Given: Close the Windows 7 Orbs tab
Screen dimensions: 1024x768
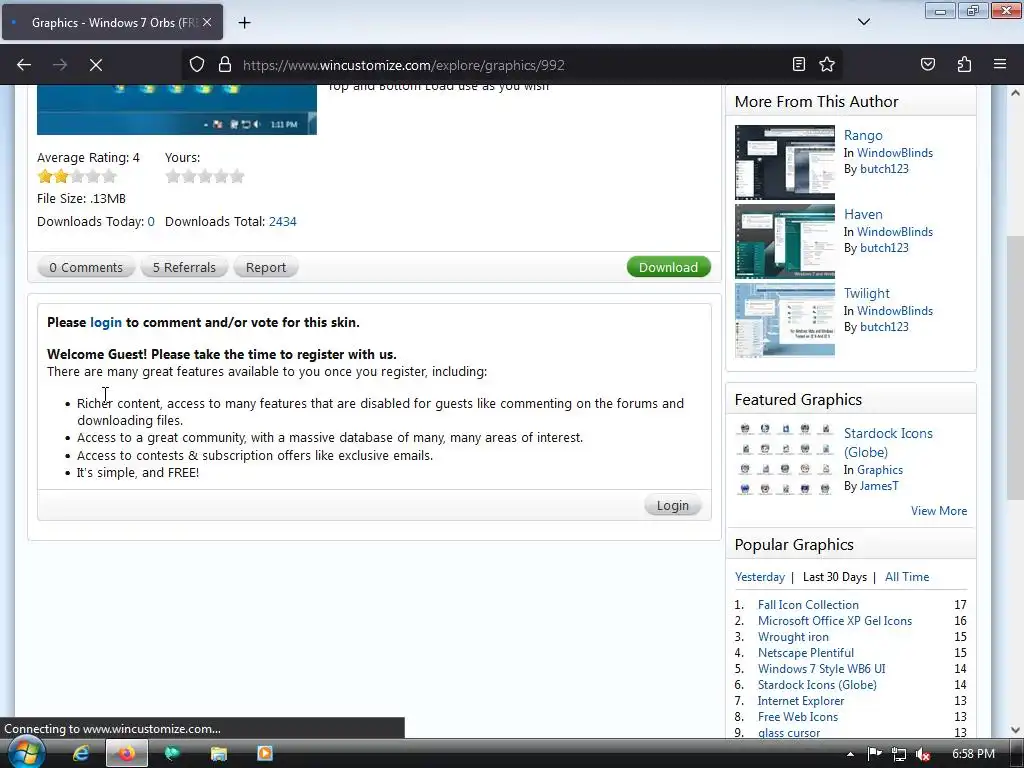Looking at the screenshot, I should pyautogui.click(x=206, y=22).
